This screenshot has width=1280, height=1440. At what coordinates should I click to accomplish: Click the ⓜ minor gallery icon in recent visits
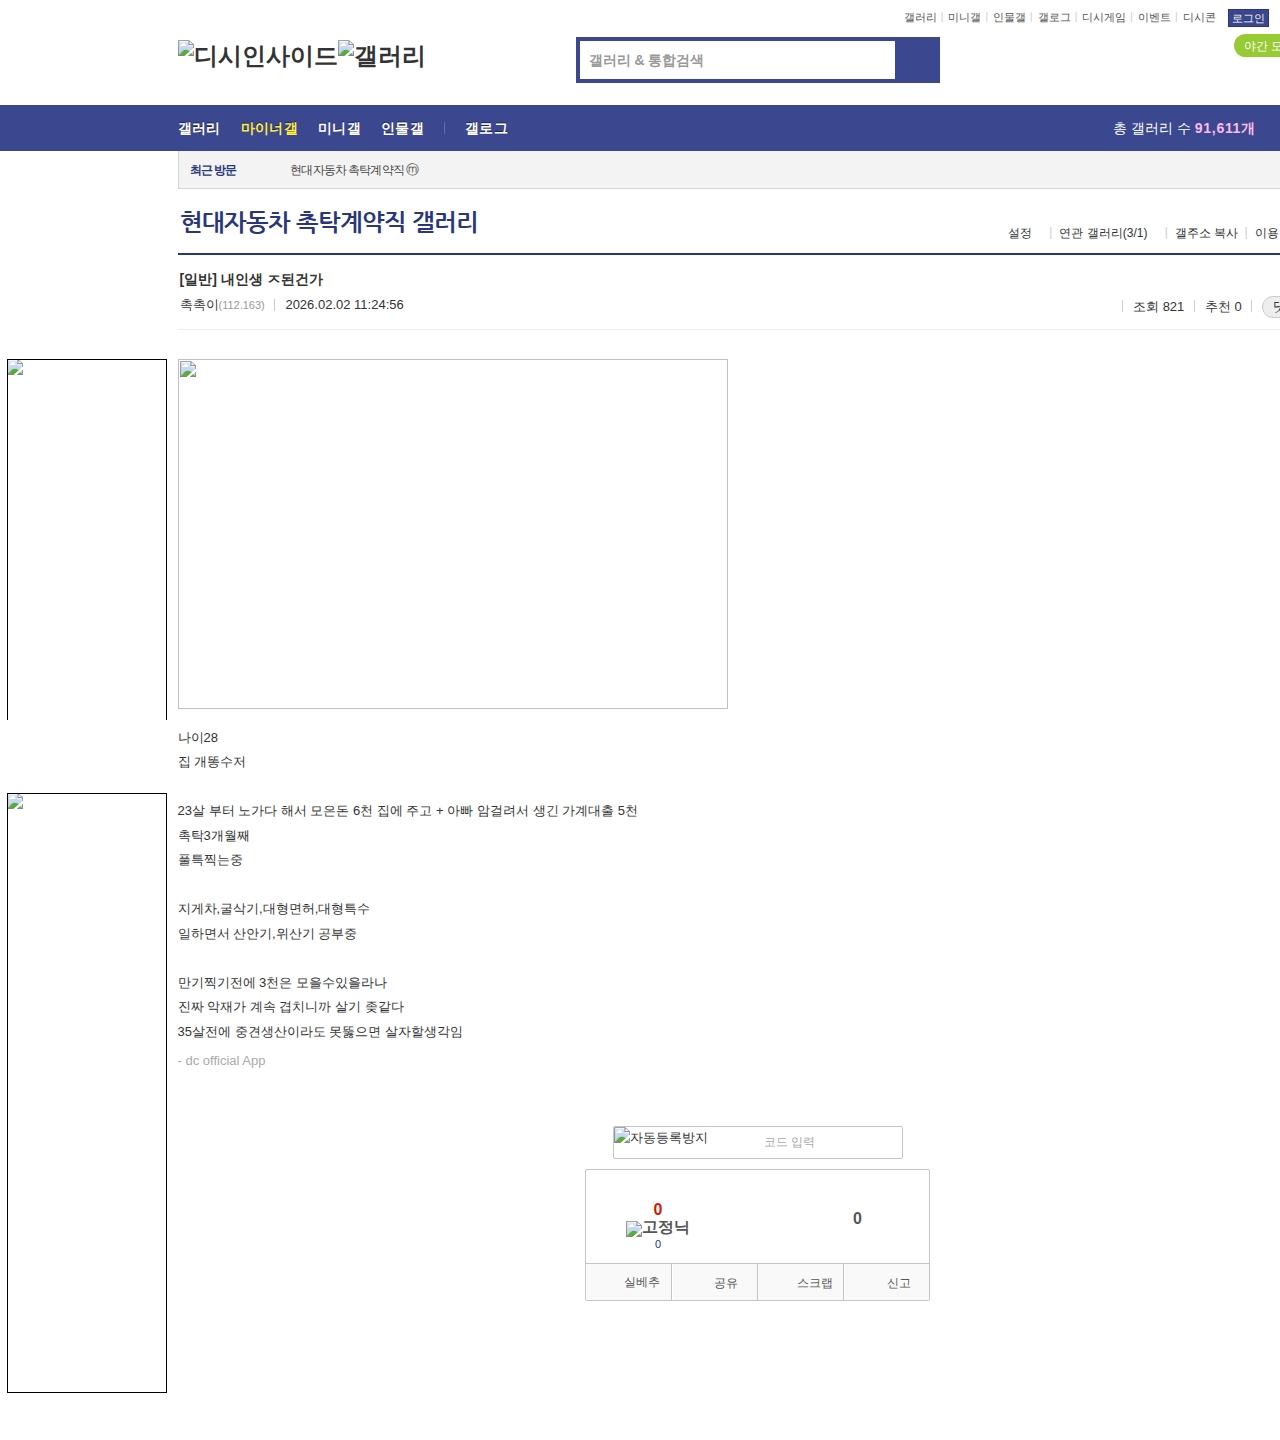tap(413, 170)
